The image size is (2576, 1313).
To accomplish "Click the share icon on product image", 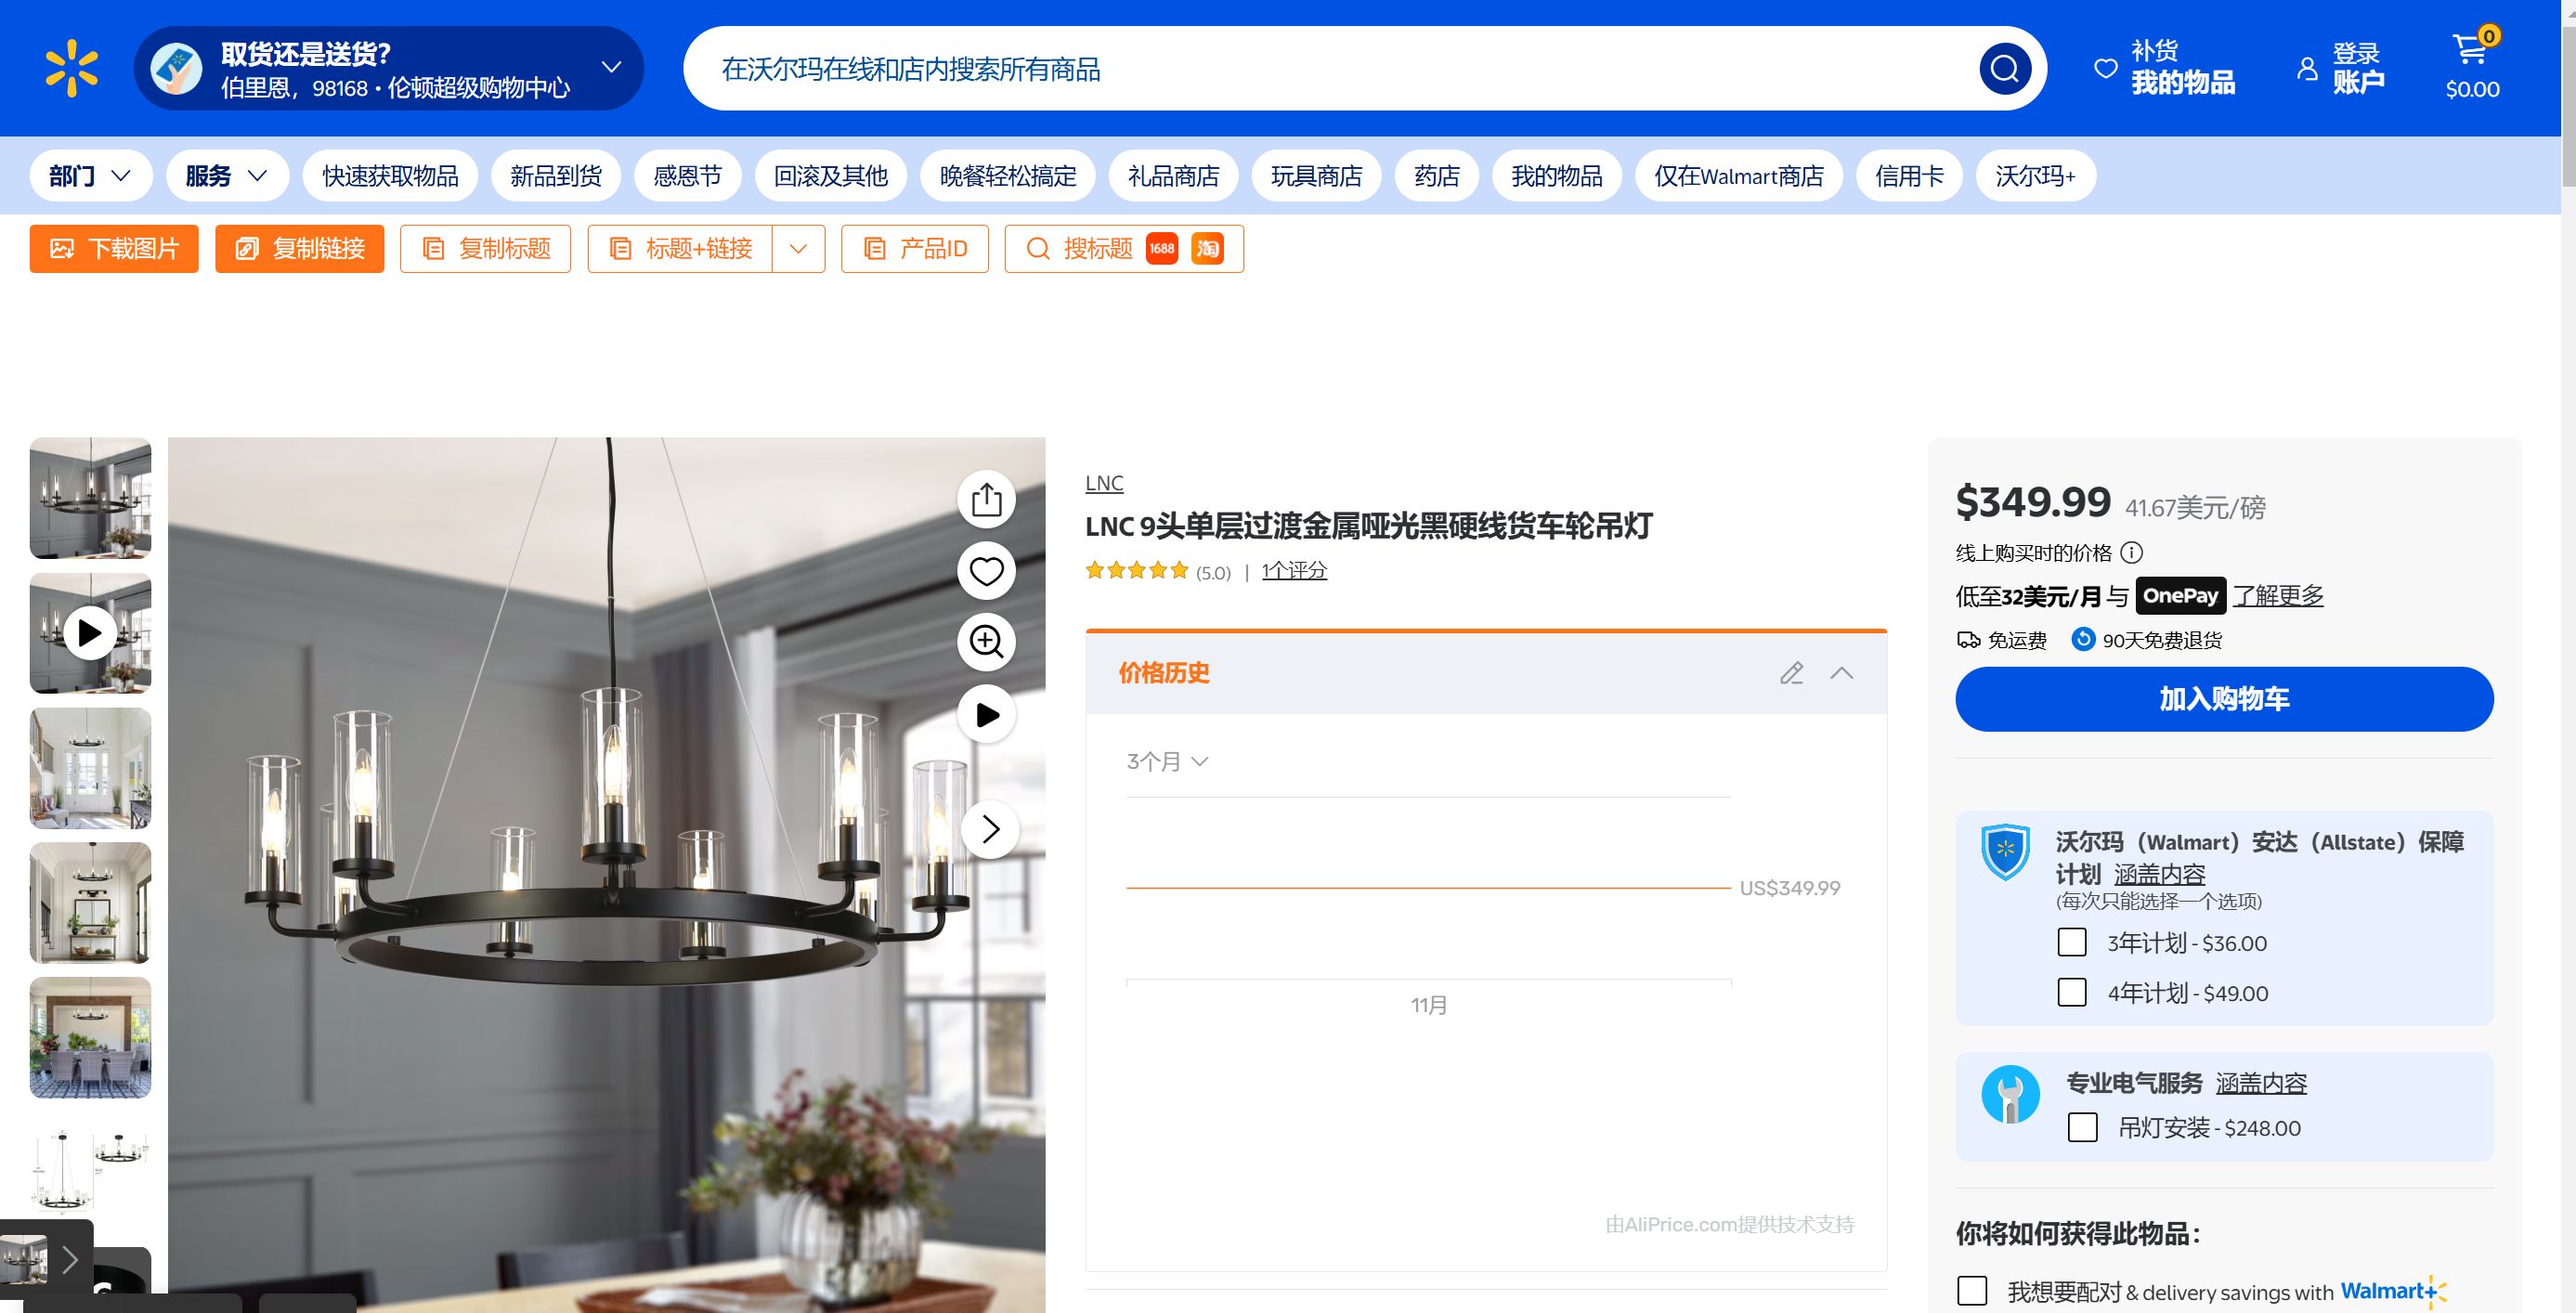I will pyautogui.click(x=986, y=499).
